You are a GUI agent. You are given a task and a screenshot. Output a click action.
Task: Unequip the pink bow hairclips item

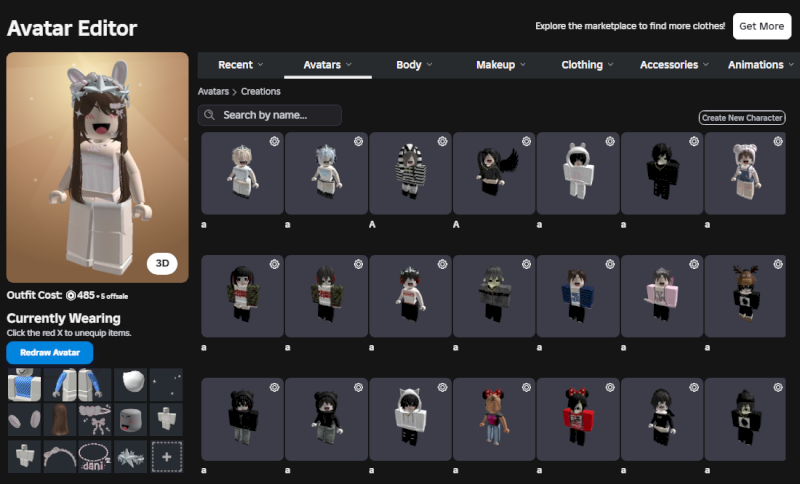pos(95,419)
